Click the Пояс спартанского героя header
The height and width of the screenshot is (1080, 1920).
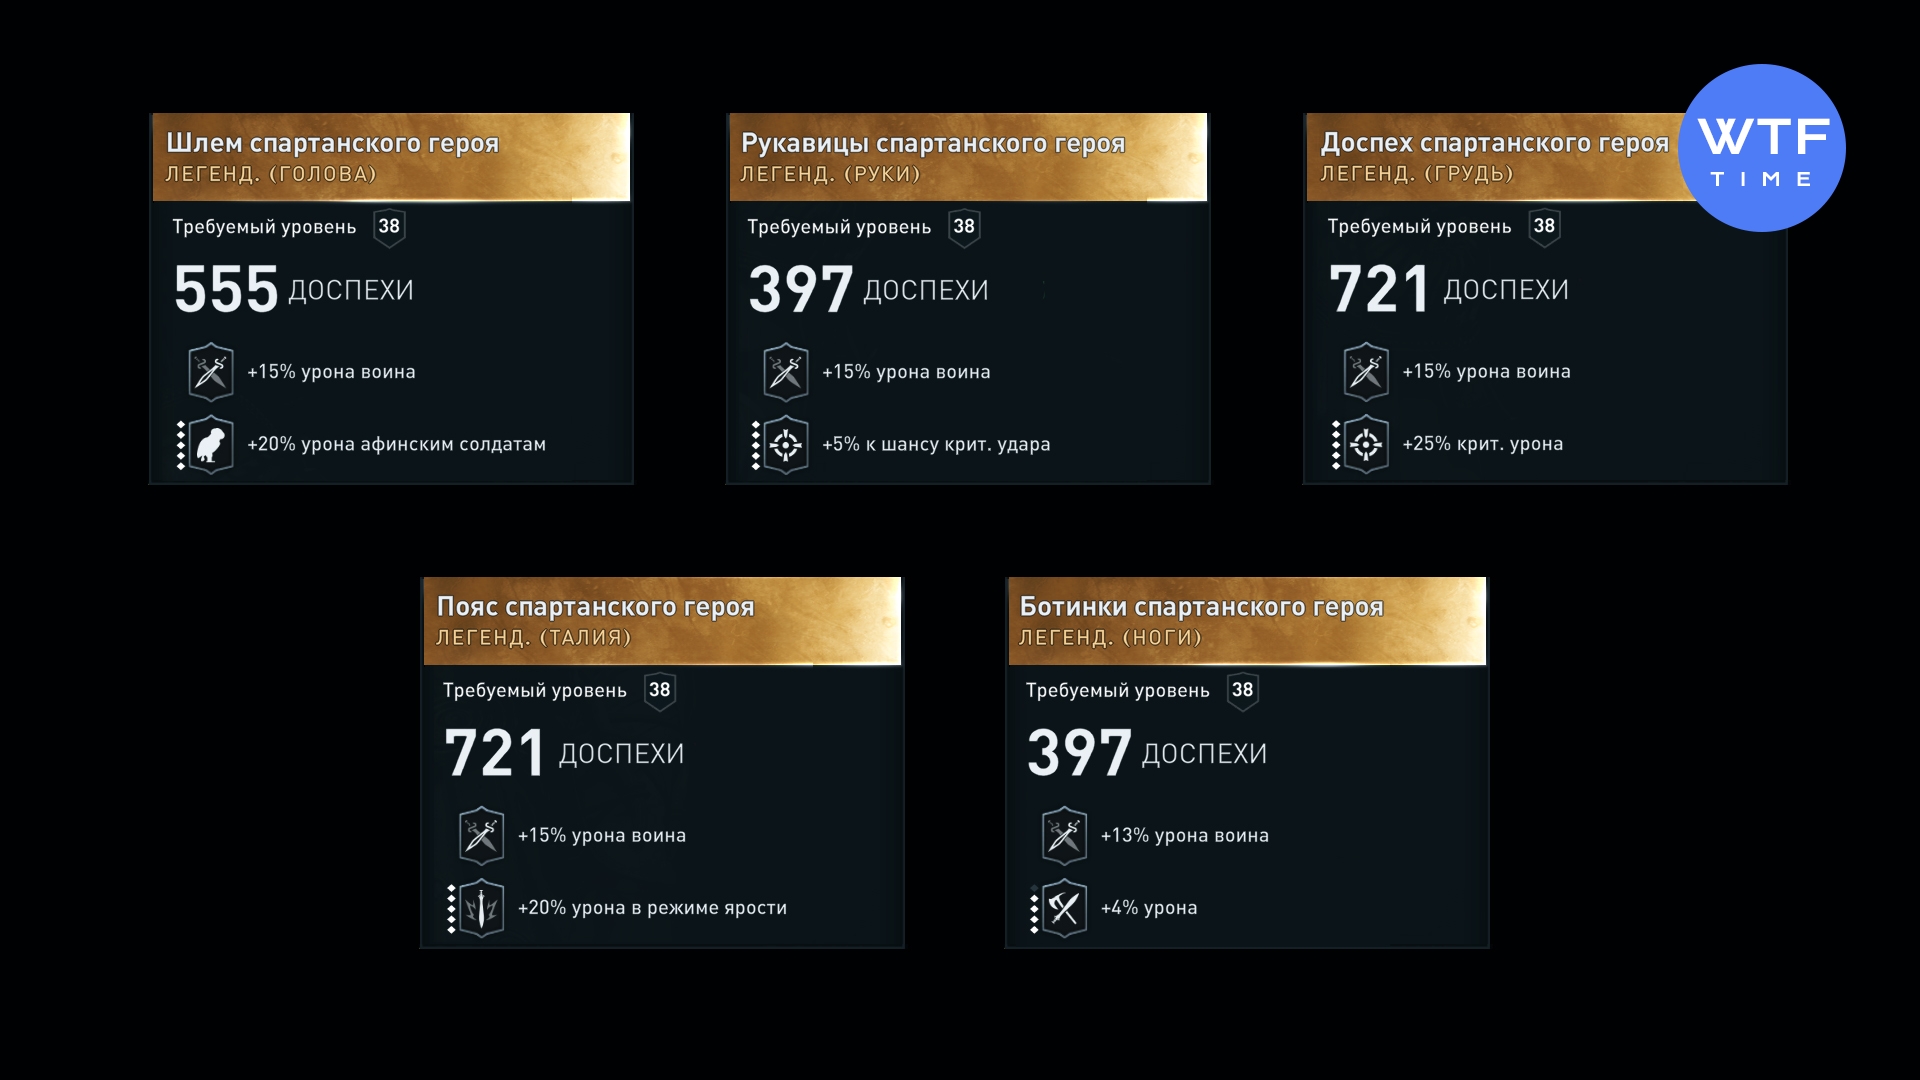[595, 607]
